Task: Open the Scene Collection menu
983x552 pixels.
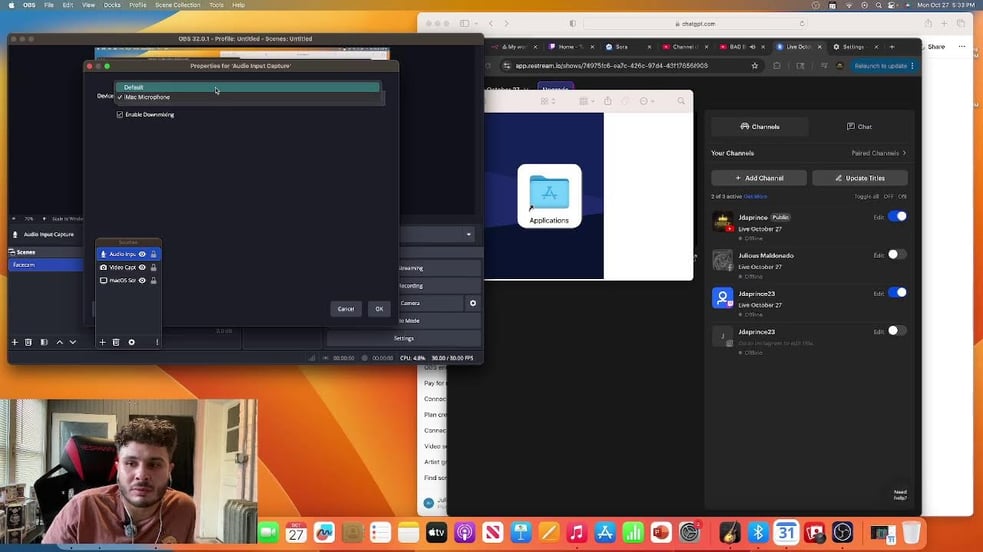Action: [x=177, y=5]
